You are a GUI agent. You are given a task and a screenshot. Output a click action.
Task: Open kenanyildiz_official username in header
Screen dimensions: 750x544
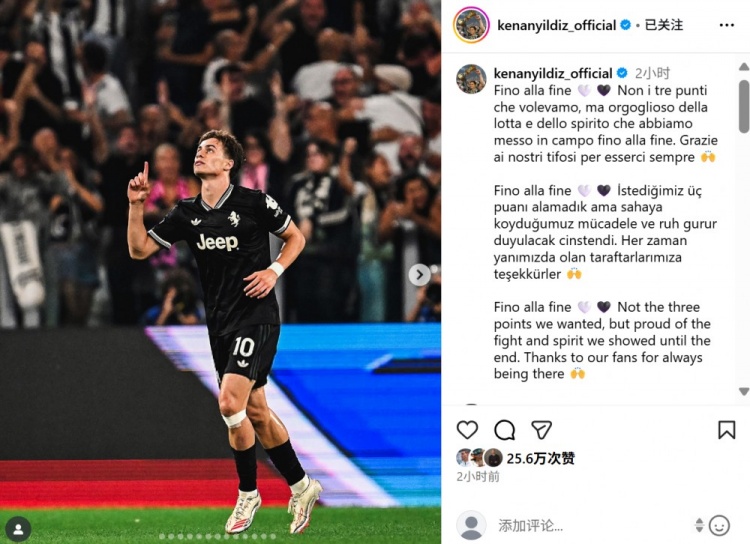pos(556,25)
